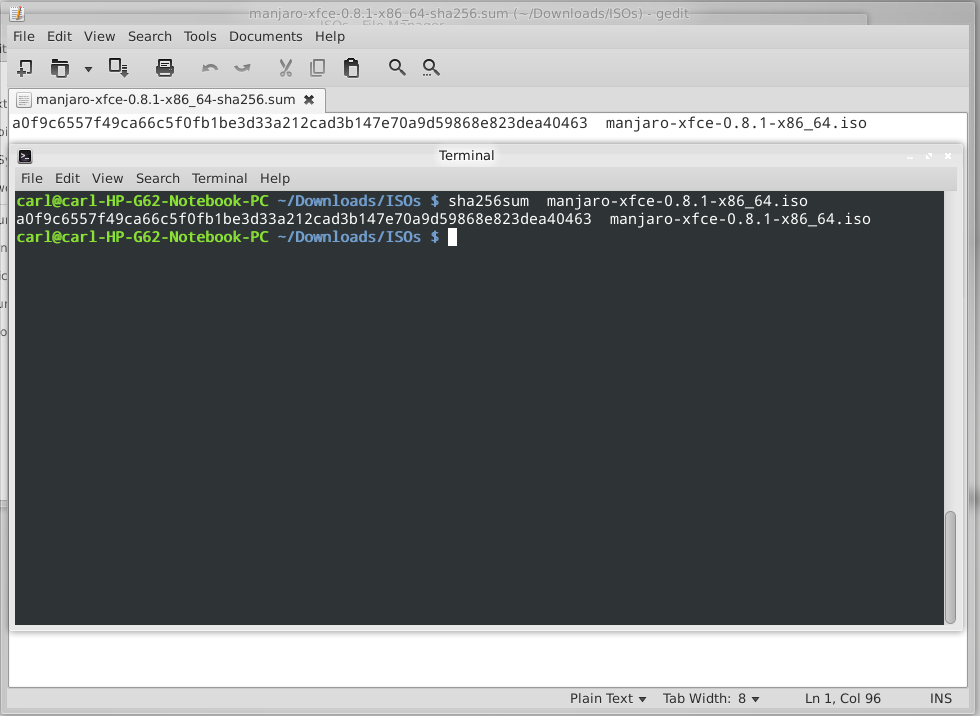Viewport: 980px width, 716px height.
Task: Cut selection with the scissors icon
Action: [285, 68]
